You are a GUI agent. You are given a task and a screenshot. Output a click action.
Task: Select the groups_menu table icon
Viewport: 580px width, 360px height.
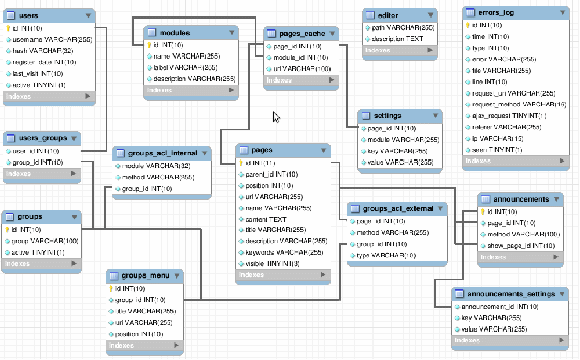(x=114, y=275)
